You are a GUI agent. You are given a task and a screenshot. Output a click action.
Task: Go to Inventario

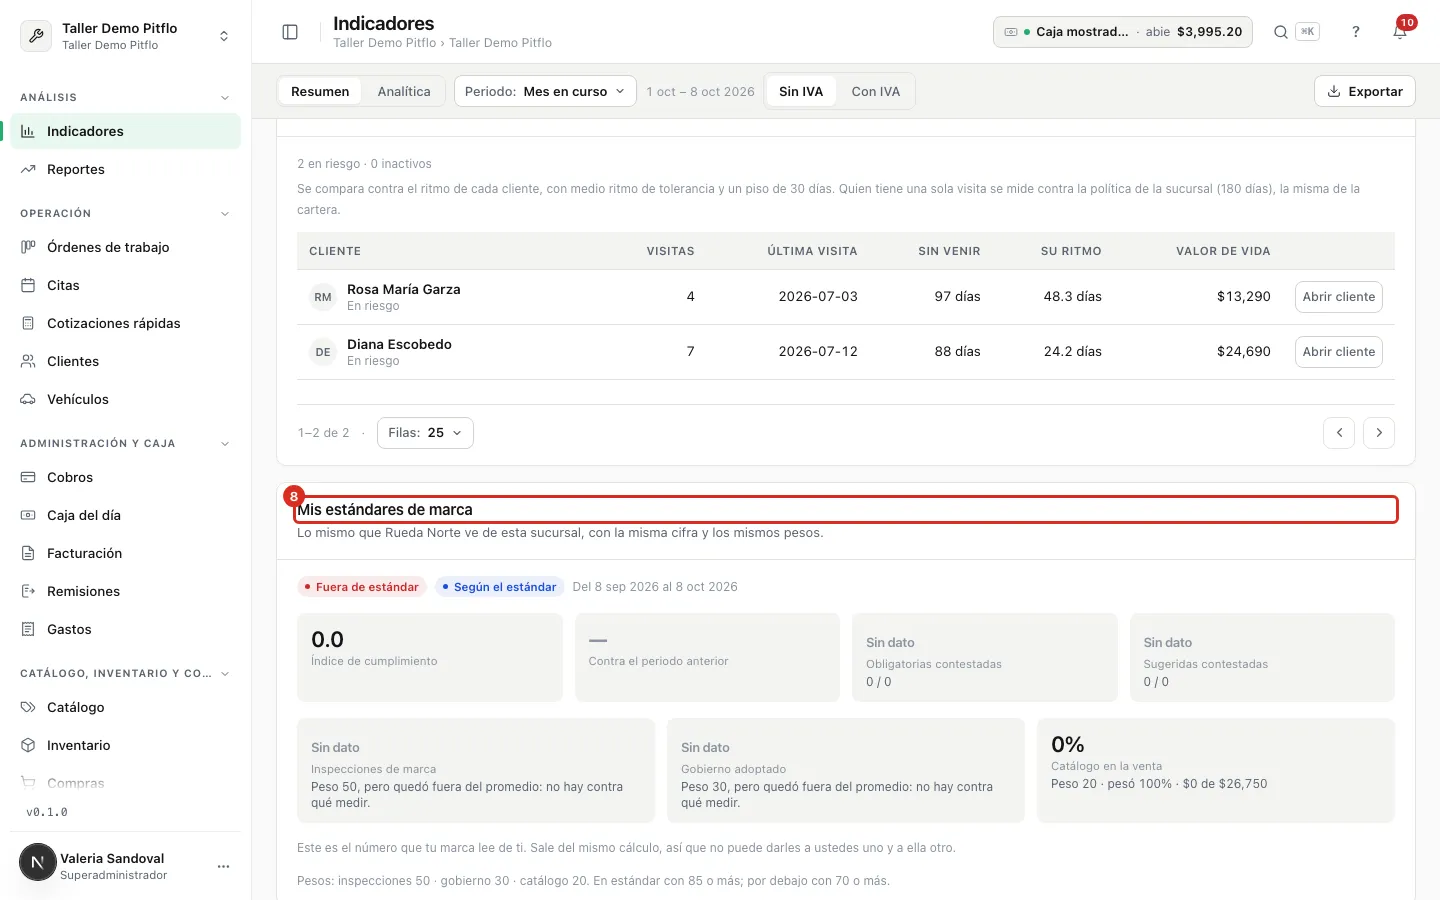click(125, 745)
